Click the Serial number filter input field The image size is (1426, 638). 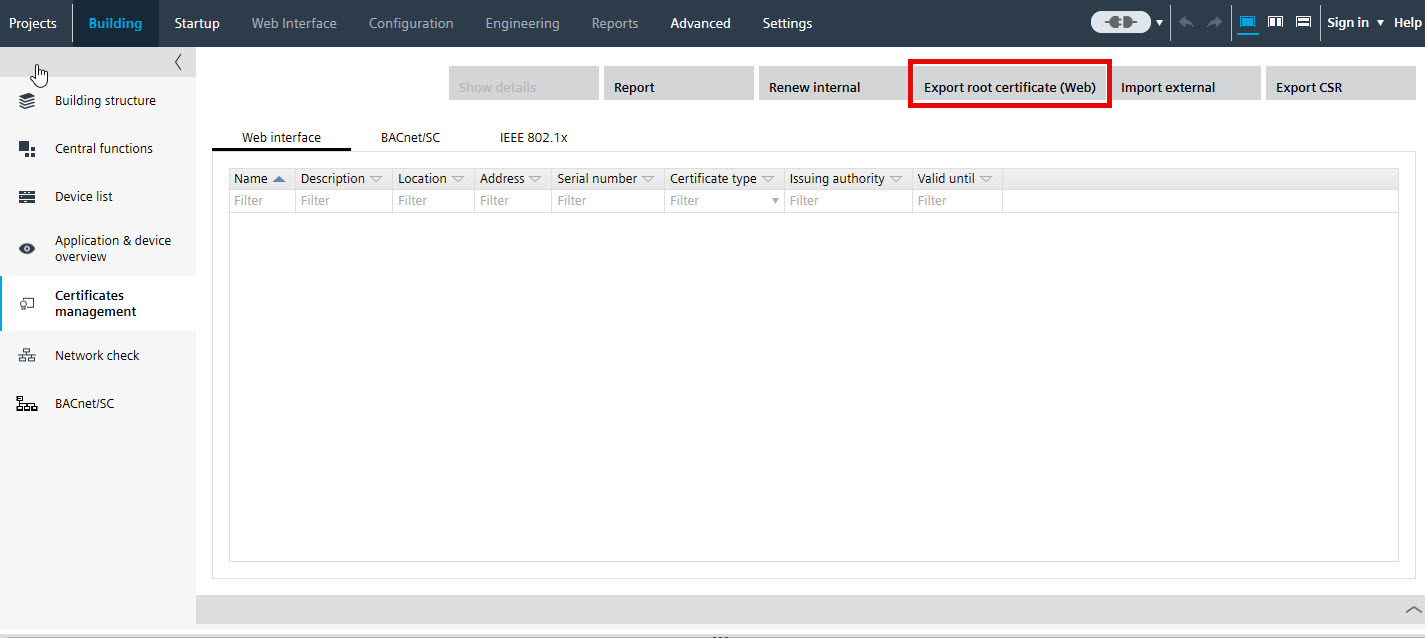[x=607, y=201]
